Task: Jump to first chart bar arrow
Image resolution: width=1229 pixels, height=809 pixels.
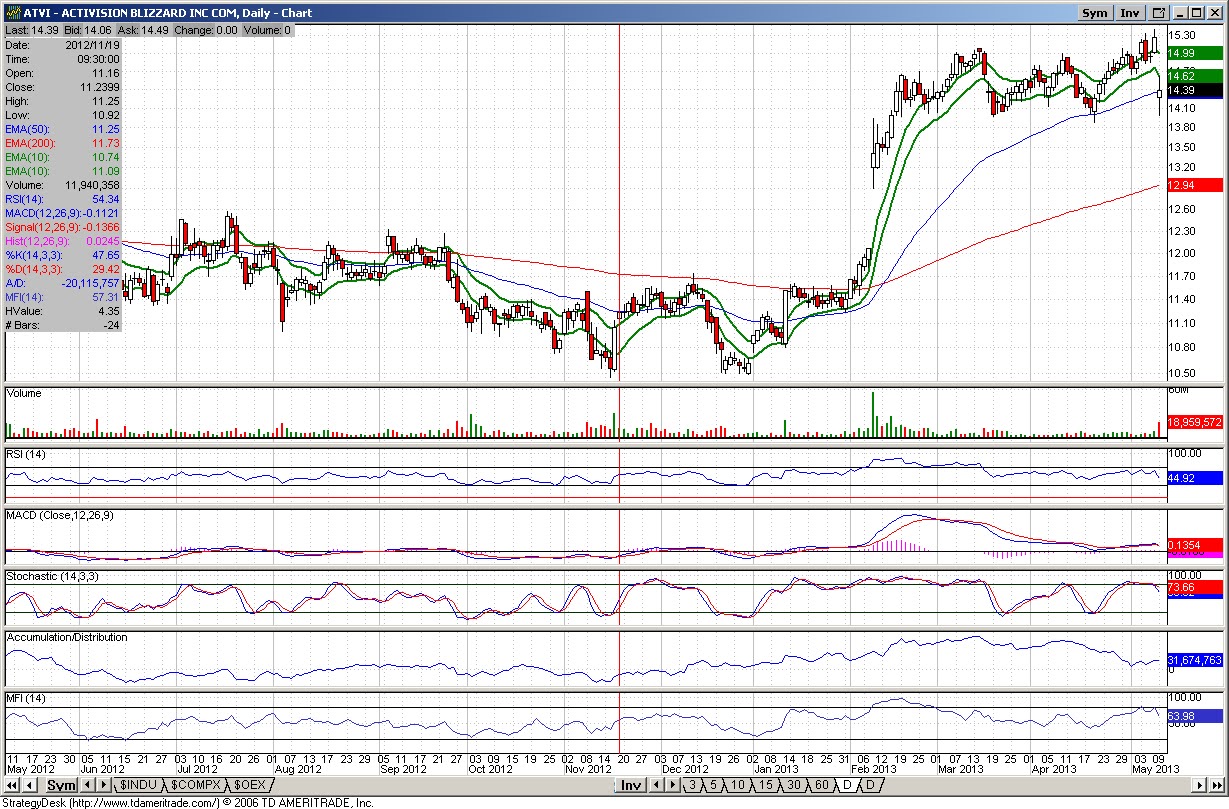Action: tap(12, 785)
